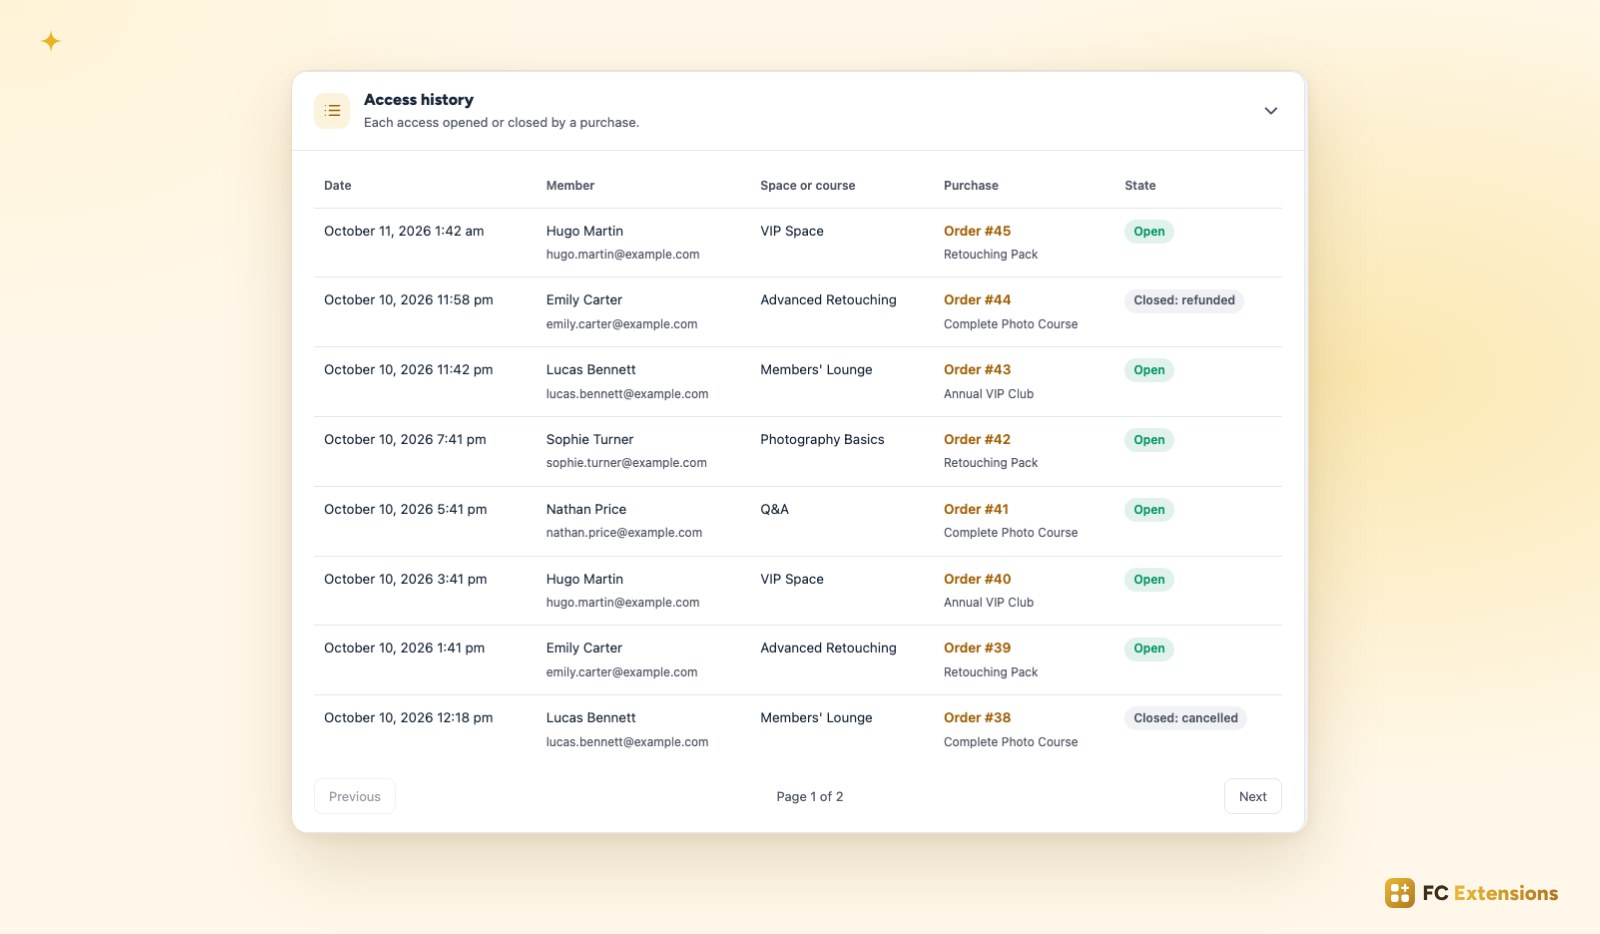Select Sophie Turner member name
The image size is (1600, 934).
tap(590, 439)
